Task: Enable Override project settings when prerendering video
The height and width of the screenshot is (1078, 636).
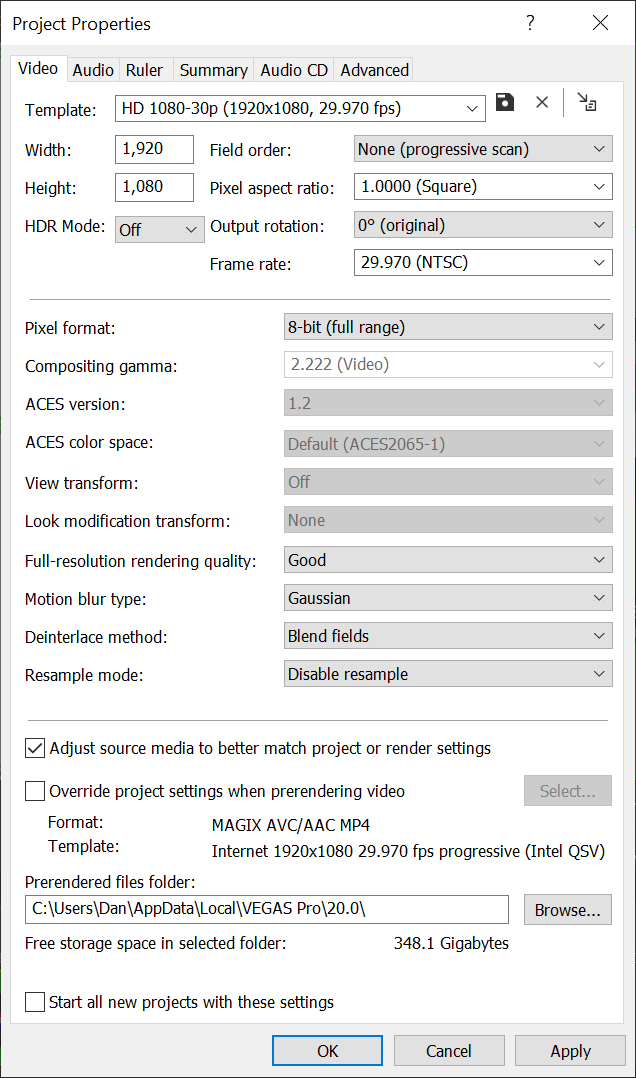Action: (35, 791)
